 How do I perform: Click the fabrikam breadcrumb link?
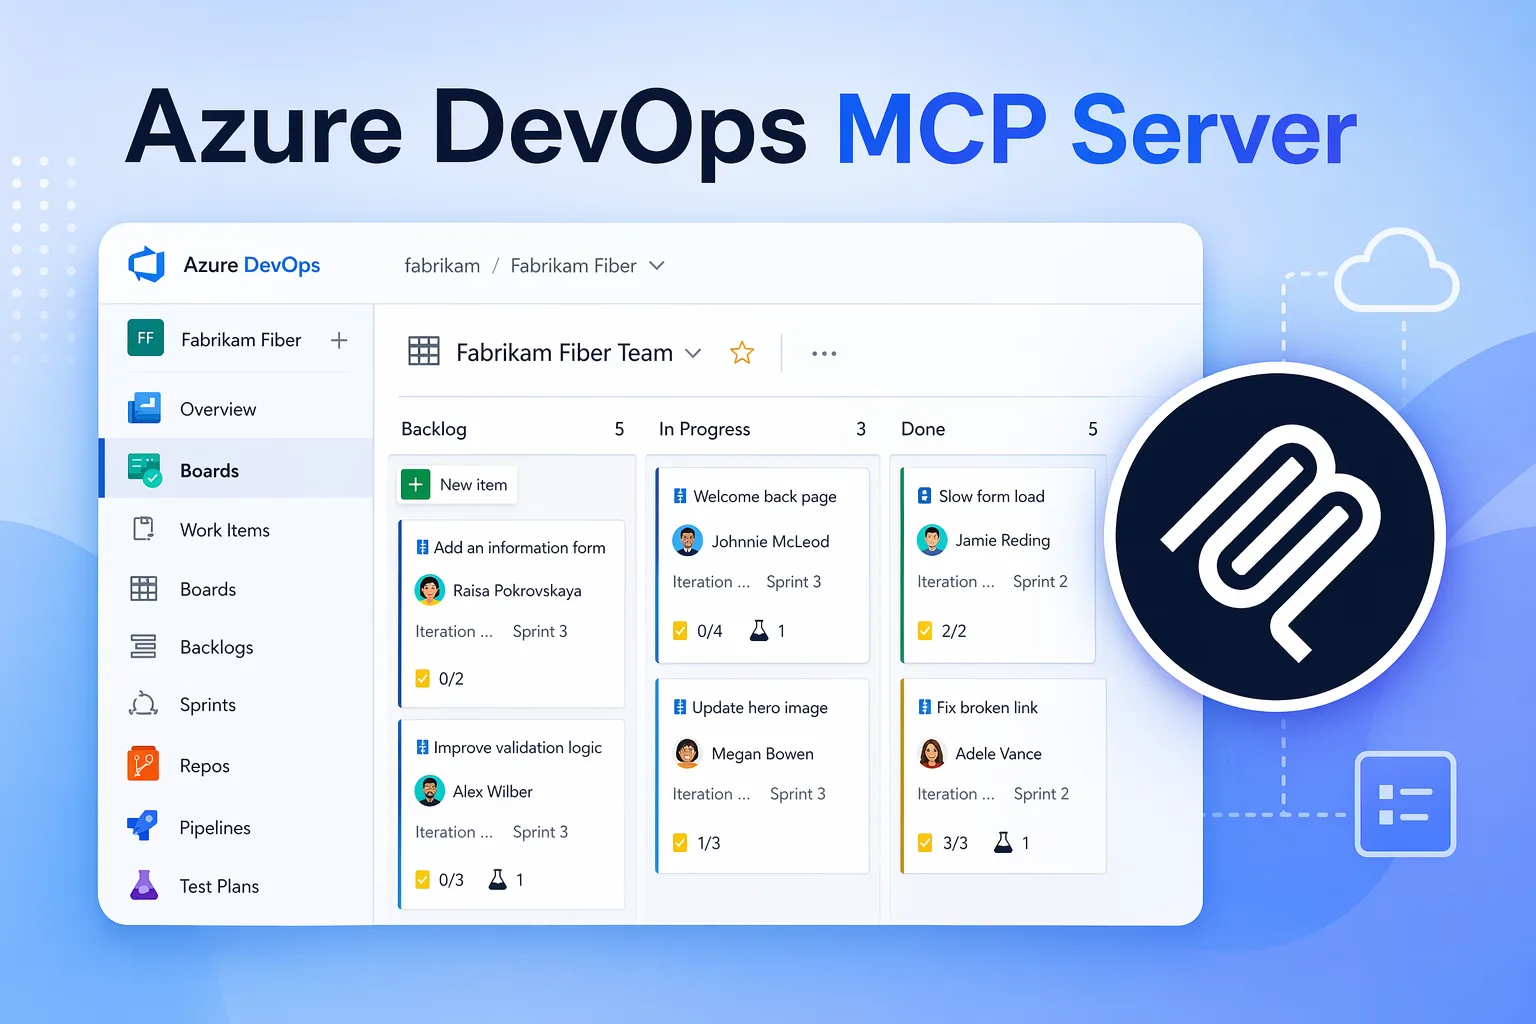pos(442,265)
